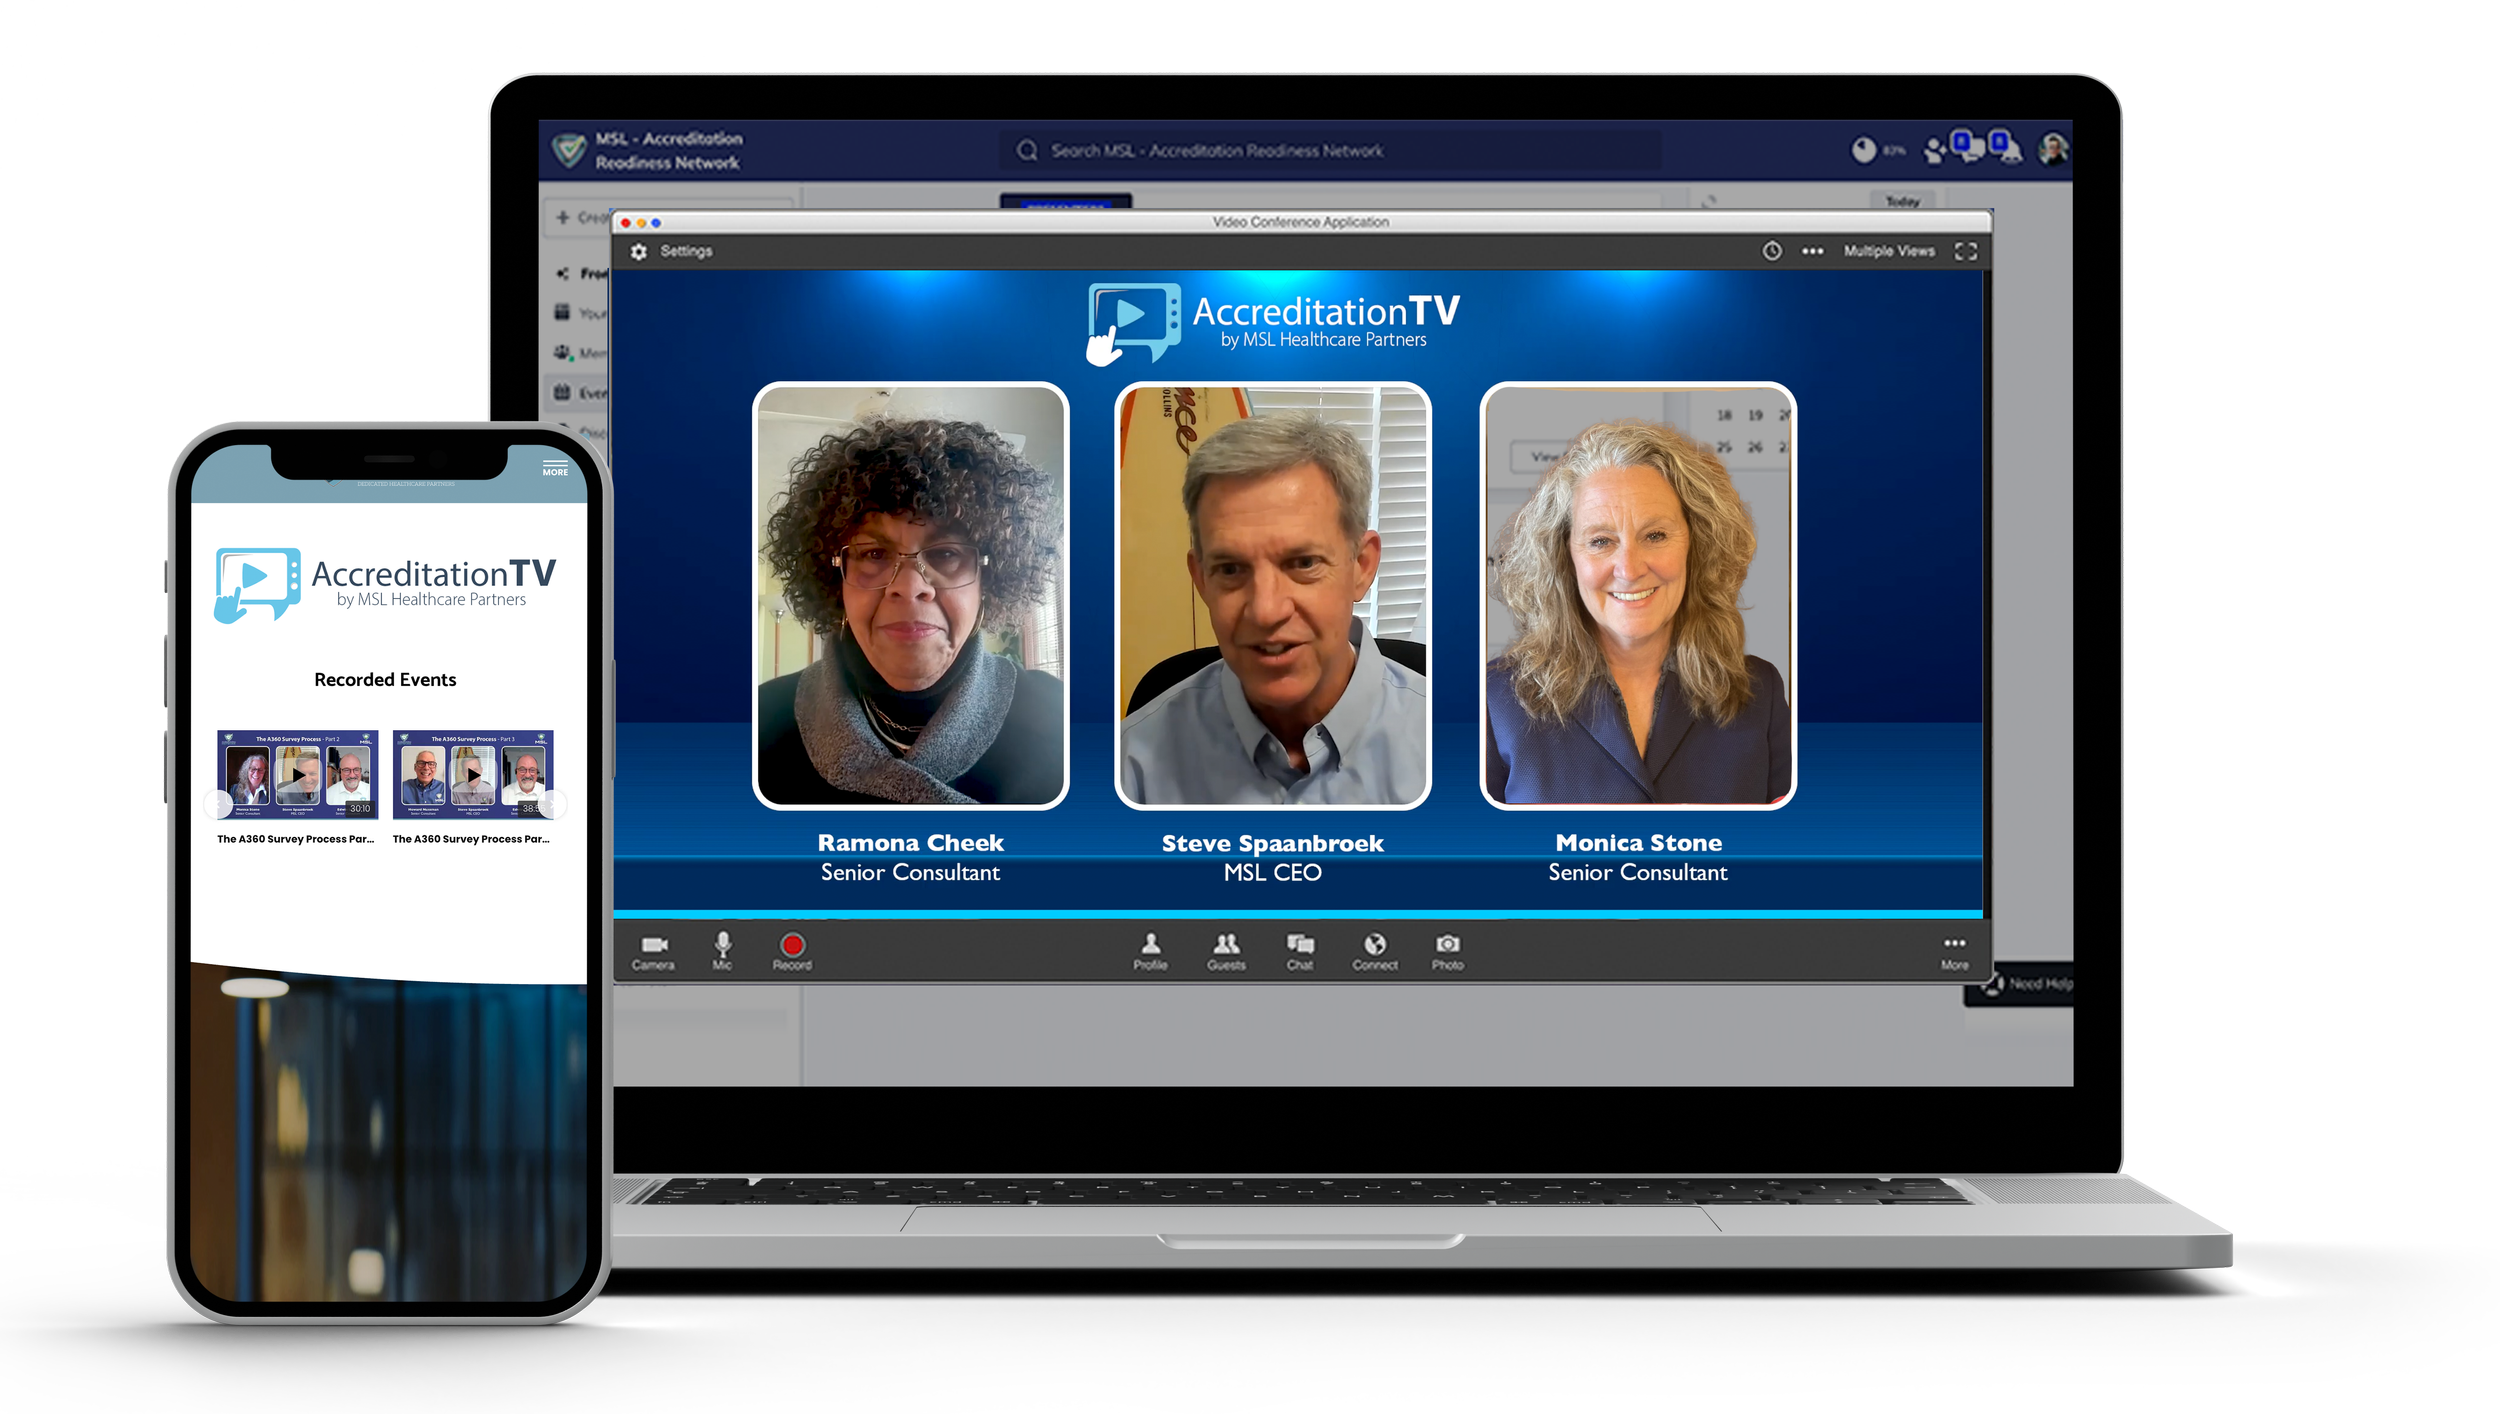Open the bottom More options menu
This screenshot has height=1414, width=2500.
pos(1954,950)
